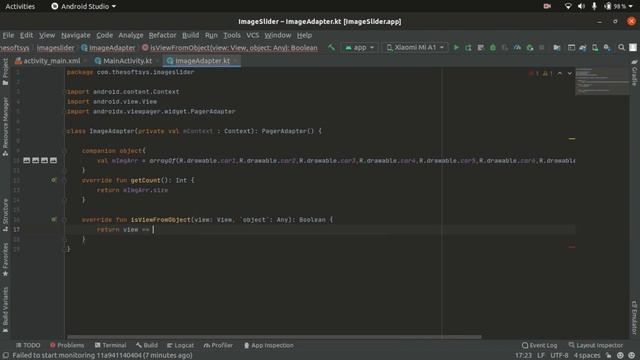Collapse the companion object fold marker
The width and height of the screenshot is (640, 360).
[64, 151]
